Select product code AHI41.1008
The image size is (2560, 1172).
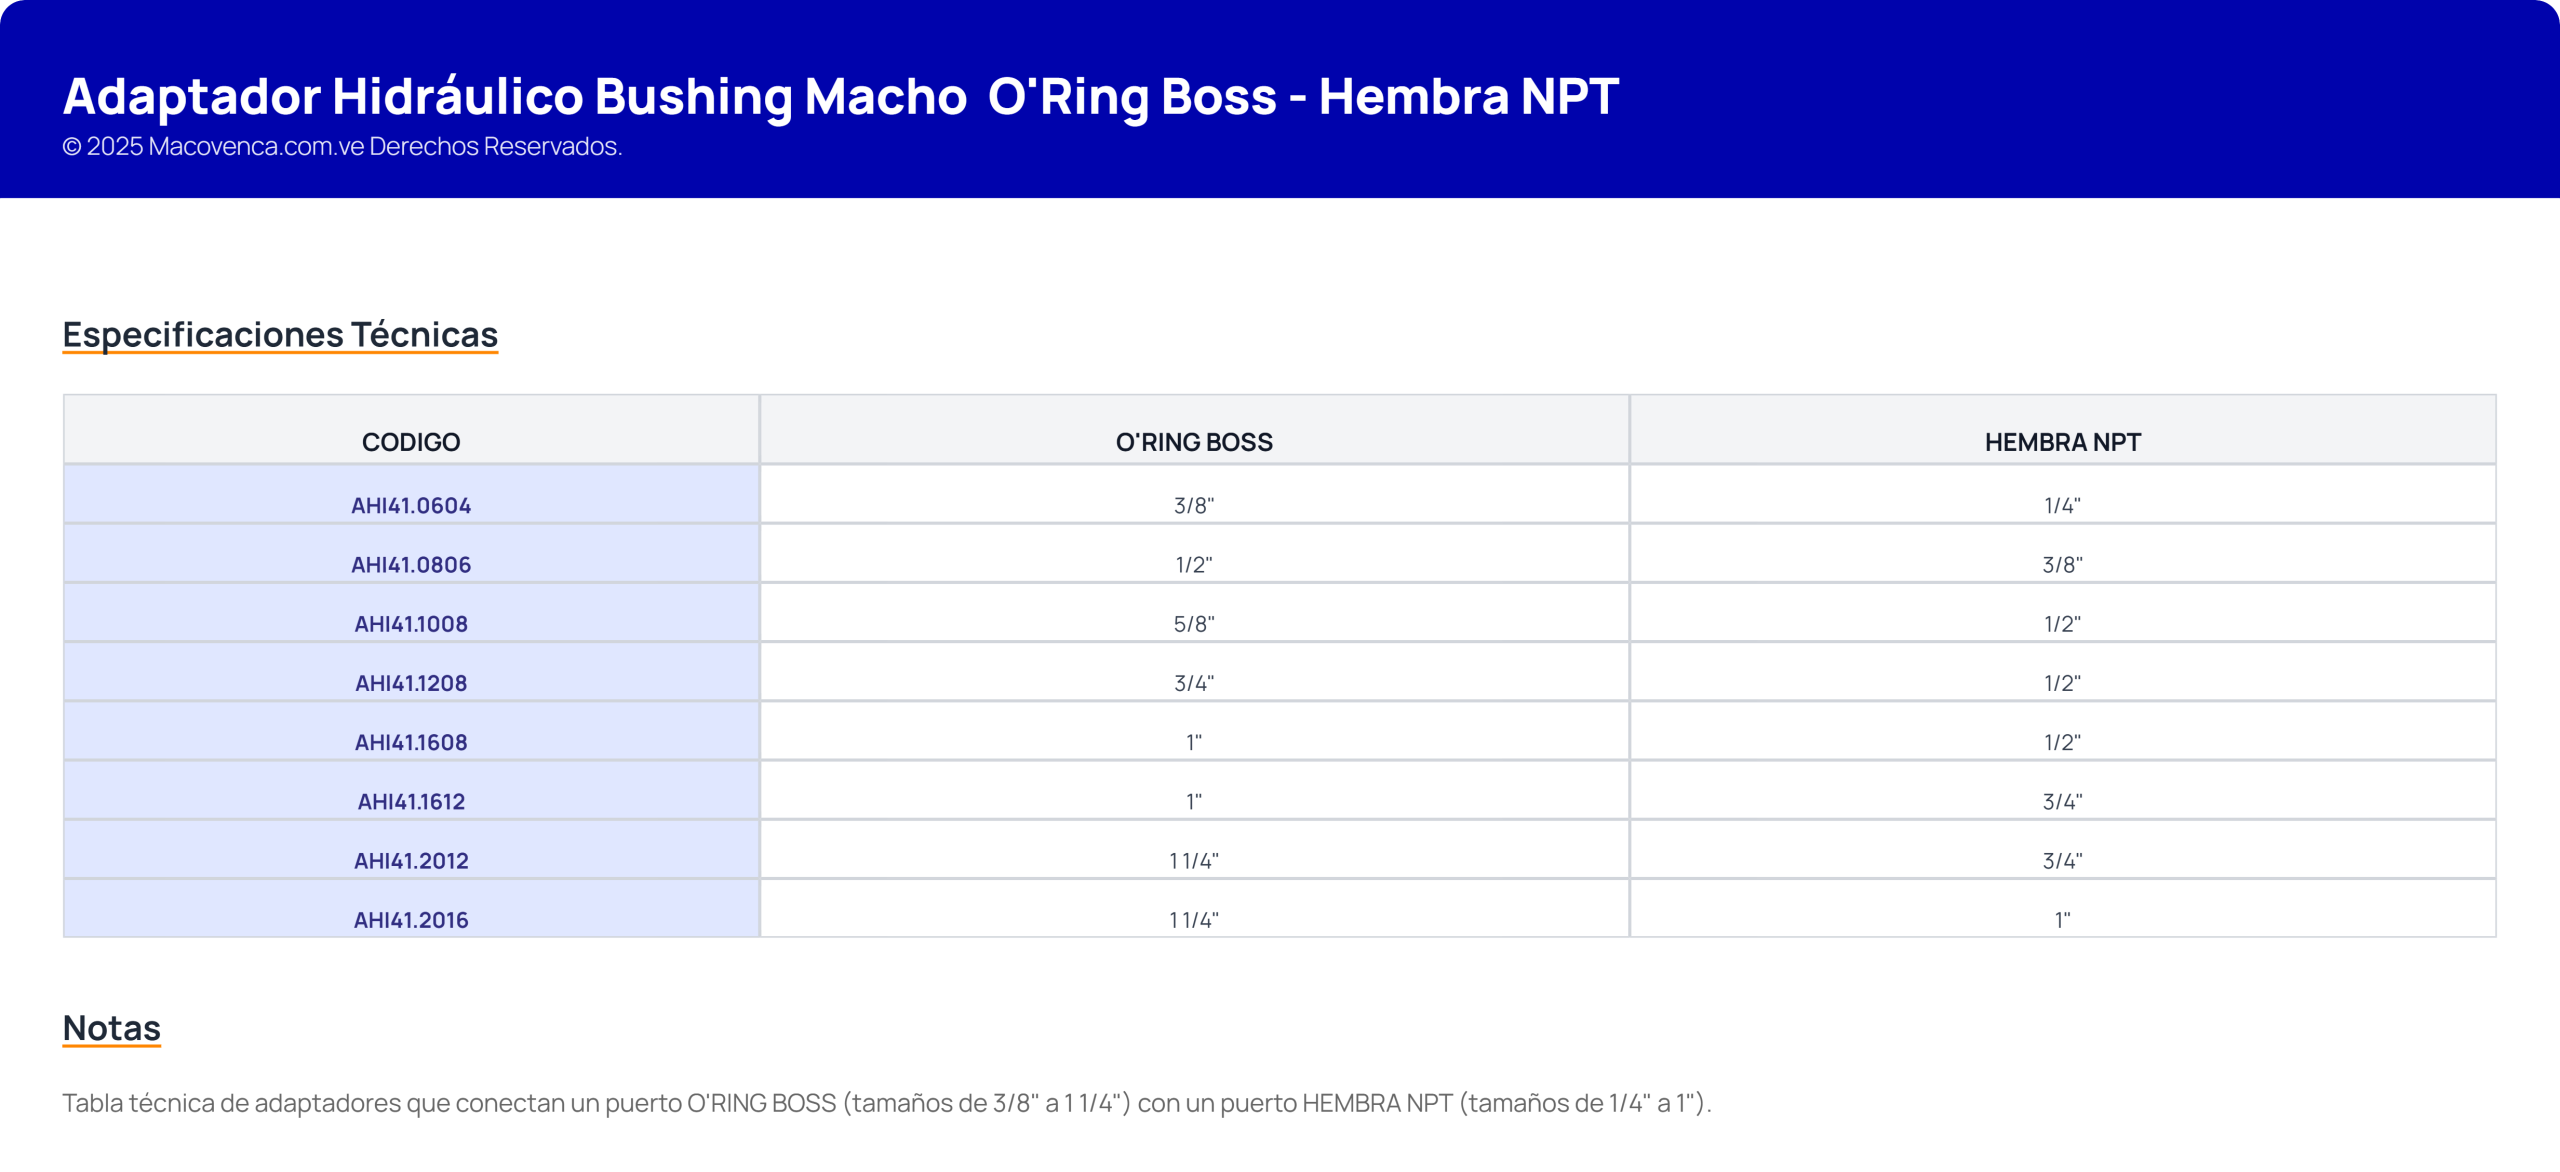[411, 623]
